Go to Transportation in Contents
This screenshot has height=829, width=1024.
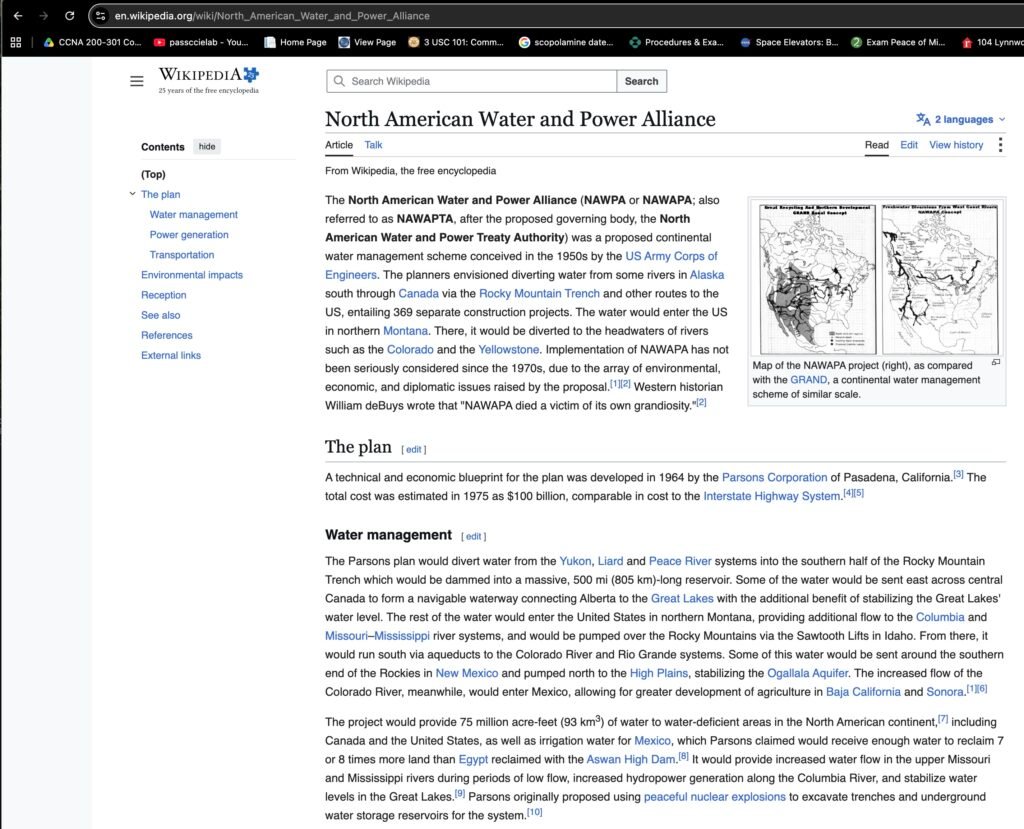[x=182, y=255]
